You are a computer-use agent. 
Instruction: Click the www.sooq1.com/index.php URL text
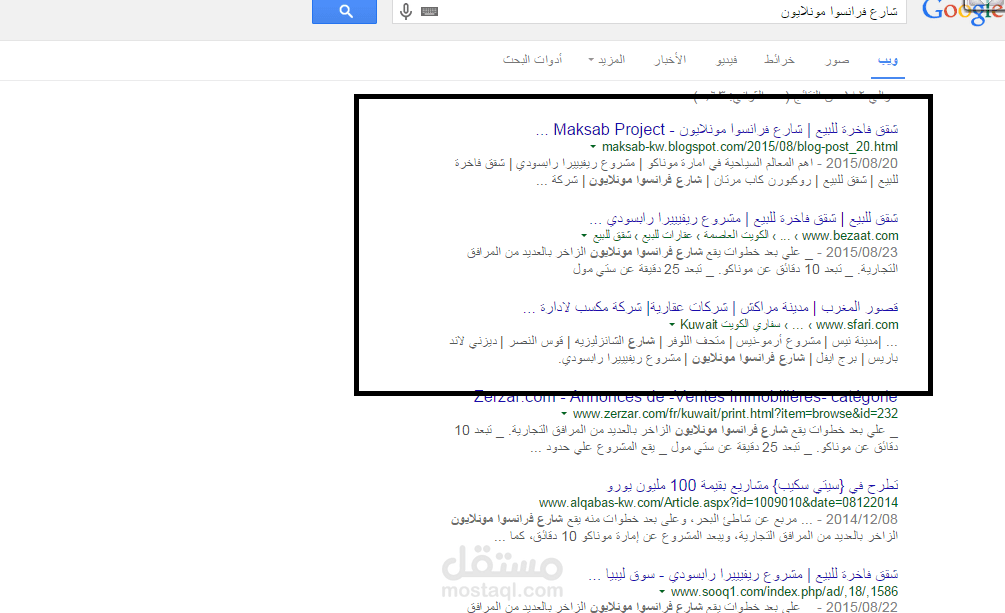785,592
